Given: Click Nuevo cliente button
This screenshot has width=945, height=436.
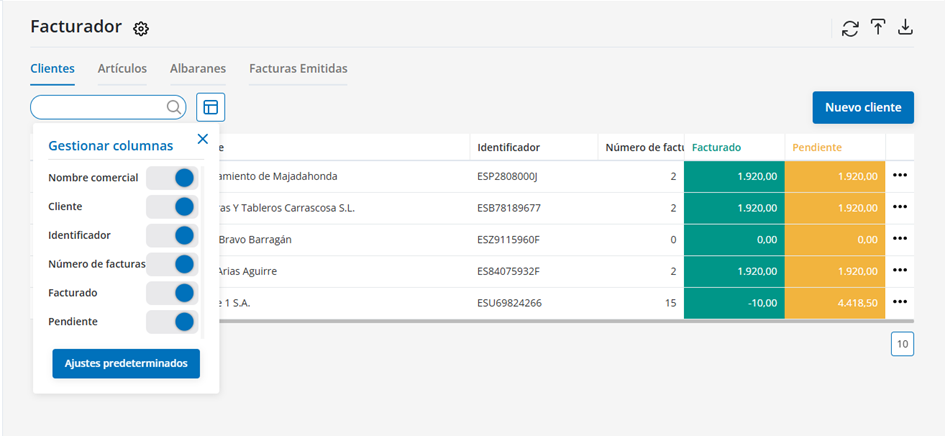Looking at the screenshot, I should pos(863,107).
